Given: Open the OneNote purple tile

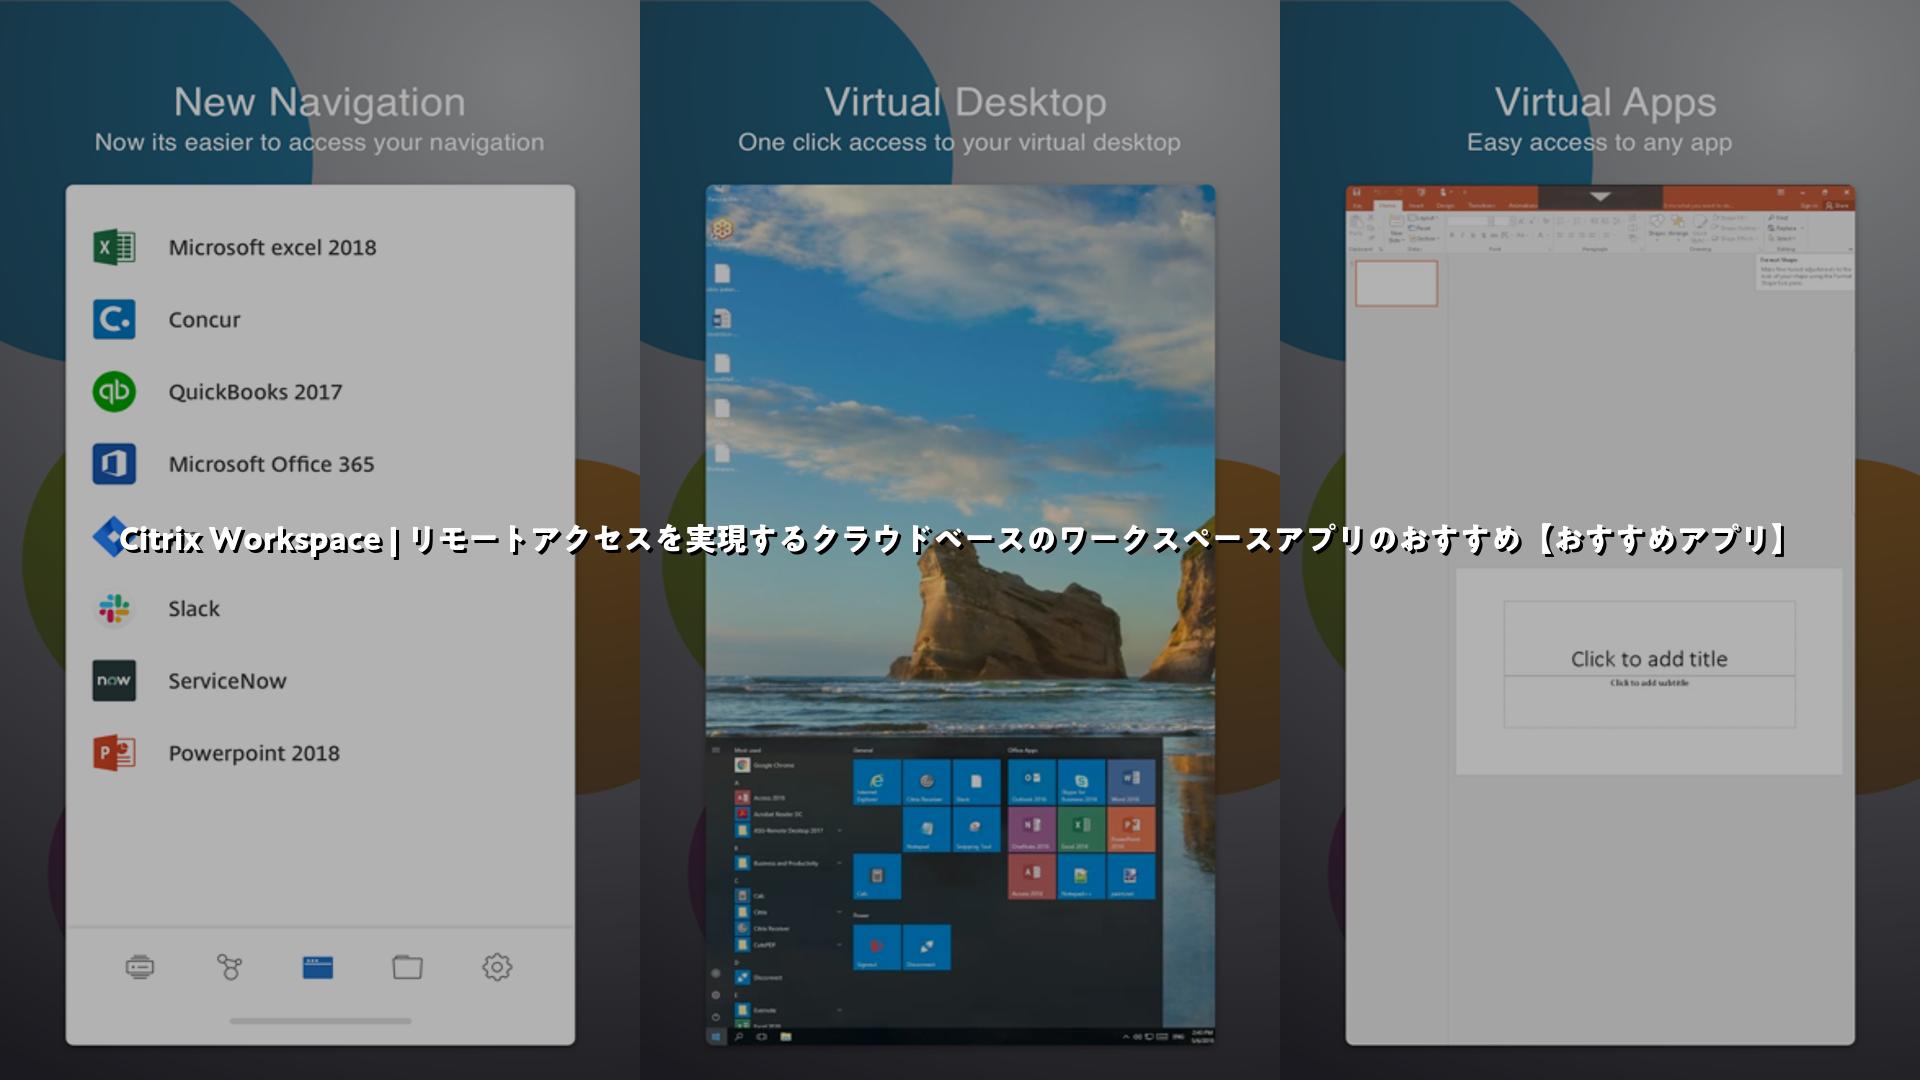Looking at the screenshot, I should pyautogui.click(x=1032, y=830).
